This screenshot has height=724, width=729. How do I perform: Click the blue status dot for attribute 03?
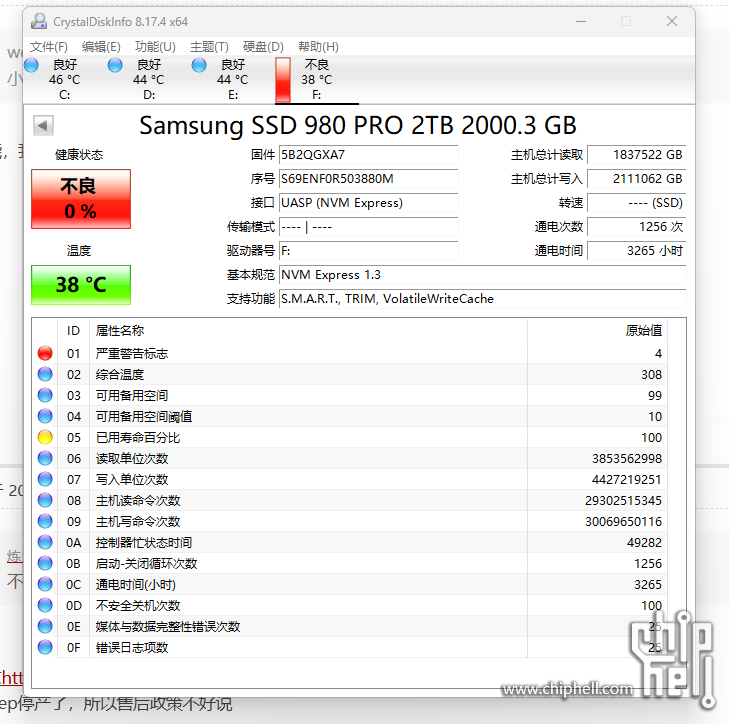(45, 395)
